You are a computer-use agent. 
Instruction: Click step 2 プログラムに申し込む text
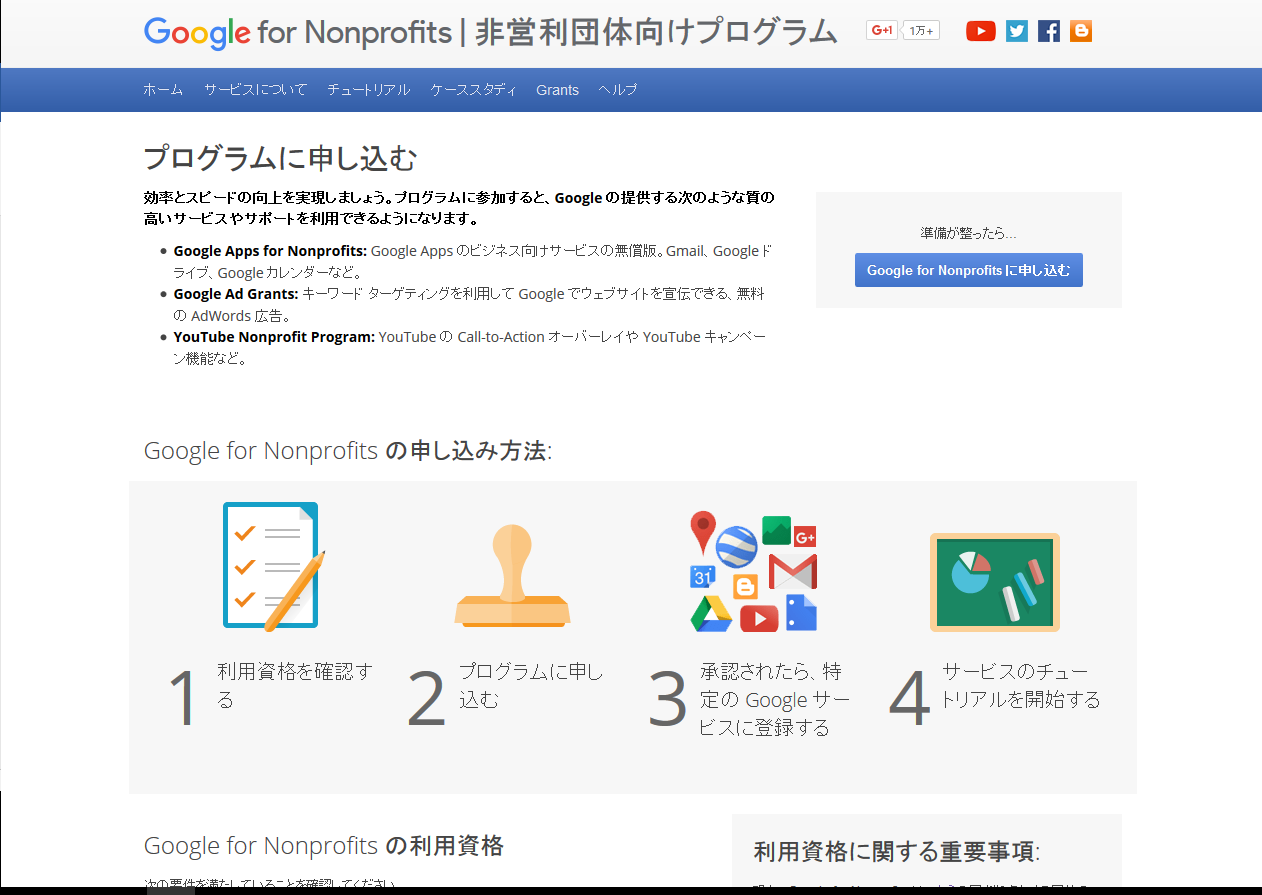(x=531, y=685)
